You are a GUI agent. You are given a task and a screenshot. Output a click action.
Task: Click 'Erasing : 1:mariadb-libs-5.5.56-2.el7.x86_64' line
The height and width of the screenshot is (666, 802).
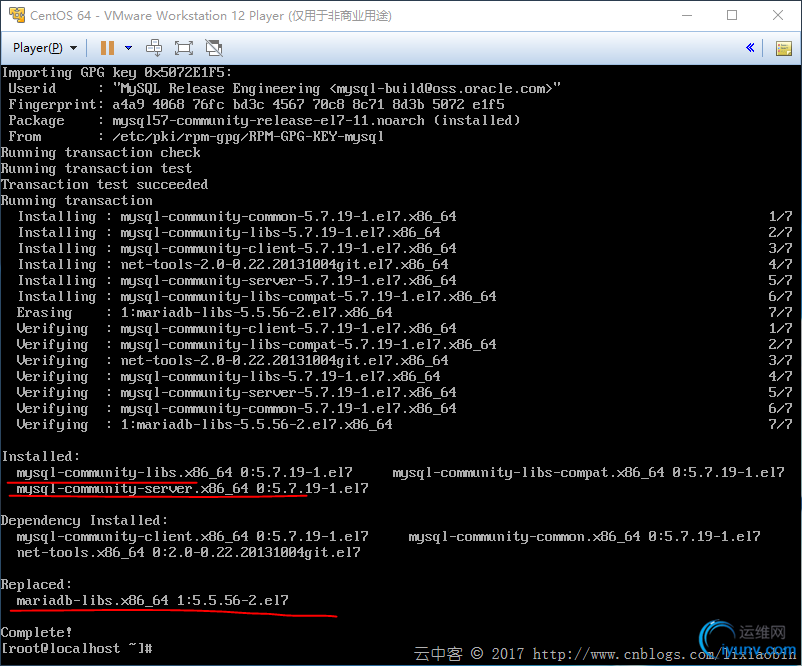pyautogui.click(x=205, y=313)
